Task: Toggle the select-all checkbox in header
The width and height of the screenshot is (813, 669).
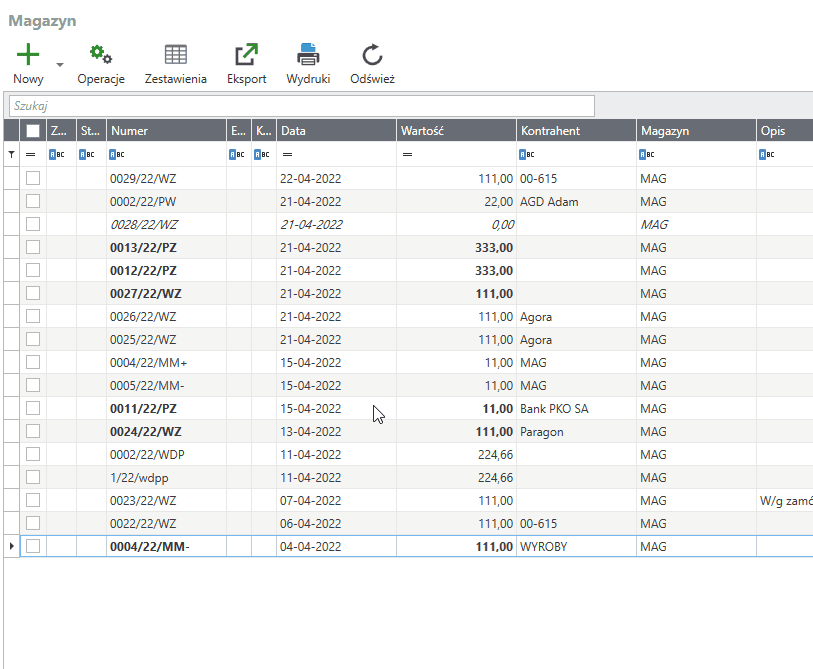Action: 33,131
